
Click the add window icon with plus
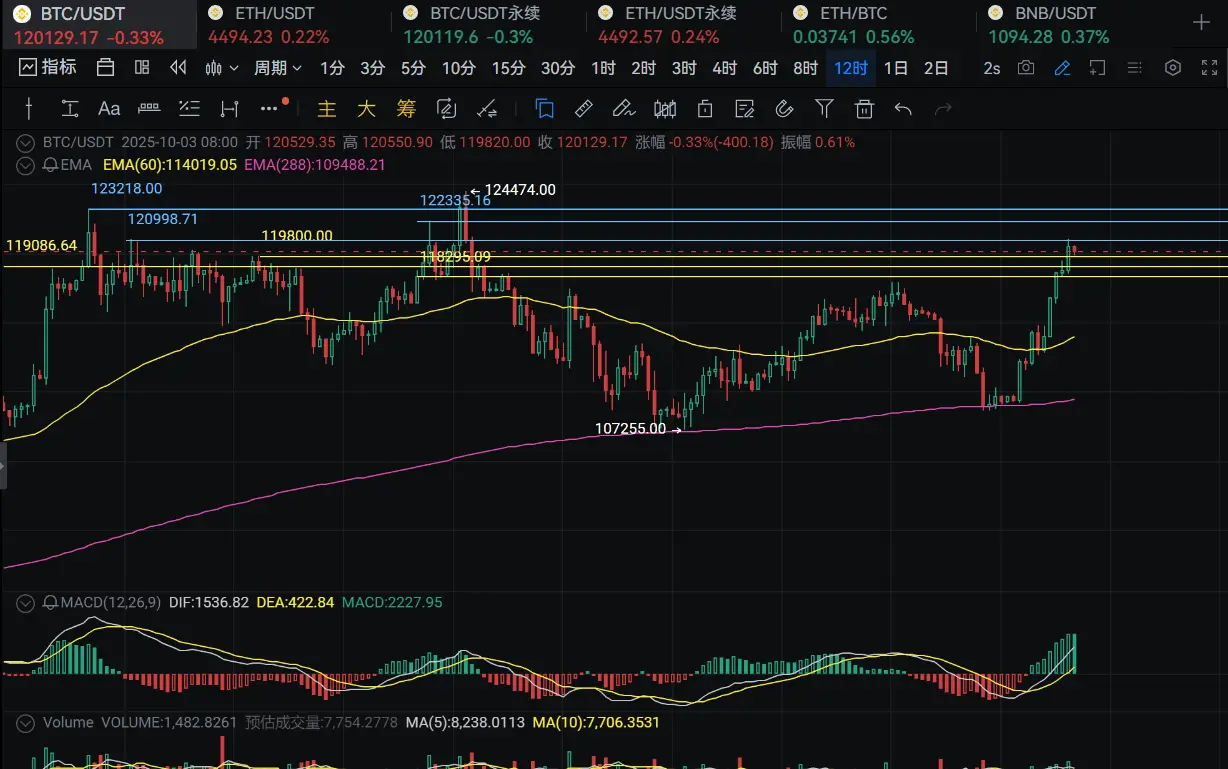(1098, 68)
